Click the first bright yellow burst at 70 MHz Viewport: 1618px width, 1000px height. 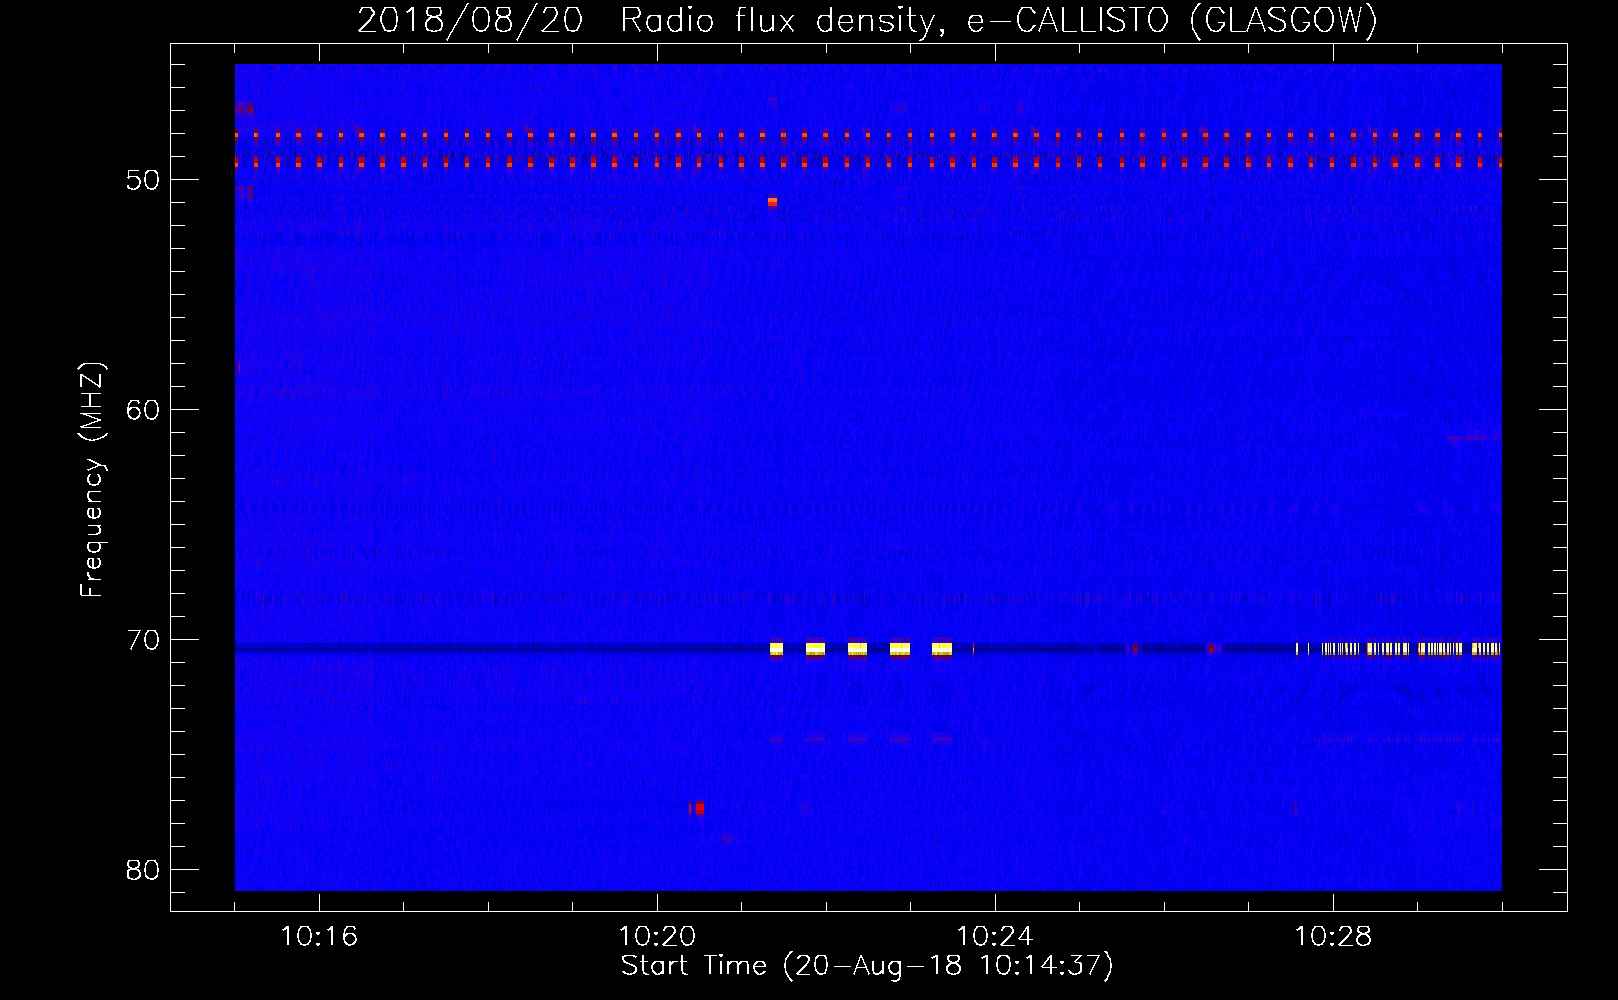776,649
